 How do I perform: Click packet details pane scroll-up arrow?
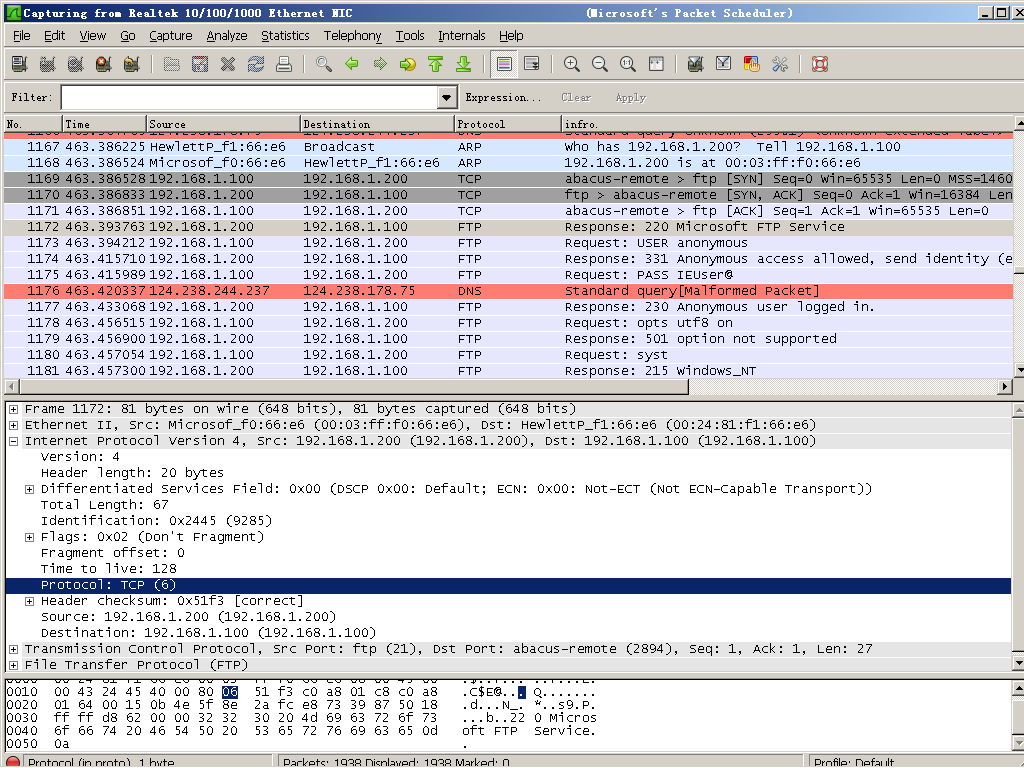coord(1018,410)
